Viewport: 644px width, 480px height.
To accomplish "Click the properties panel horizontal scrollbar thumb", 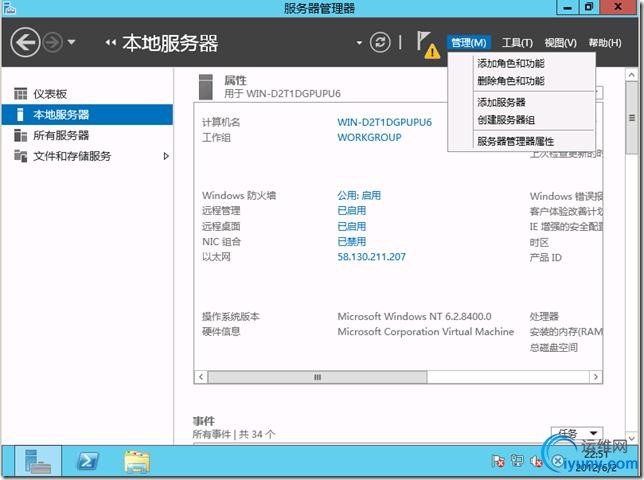I will [x=317, y=377].
